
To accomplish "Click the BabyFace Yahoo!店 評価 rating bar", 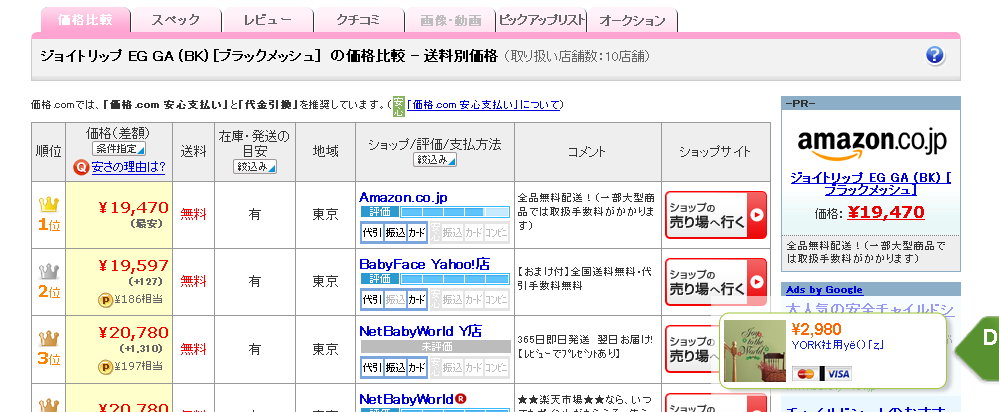I will [435, 279].
